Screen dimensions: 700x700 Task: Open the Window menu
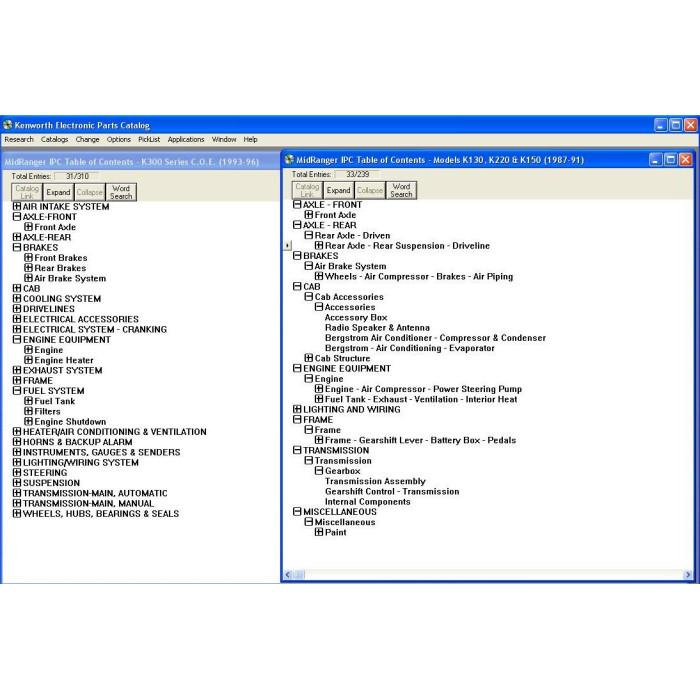(x=224, y=139)
